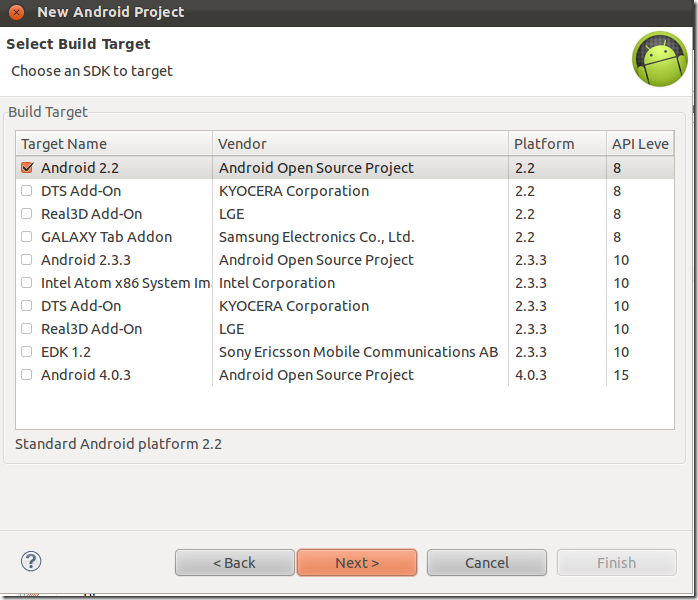Click the help question mark icon
Image resolution: width=698 pixels, height=600 pixels.
click(31, 561)
